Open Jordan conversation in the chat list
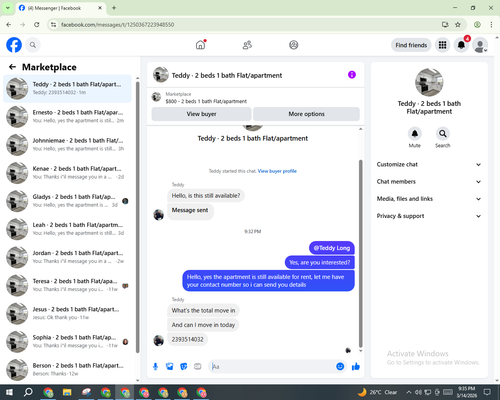 tap(67, 257)
